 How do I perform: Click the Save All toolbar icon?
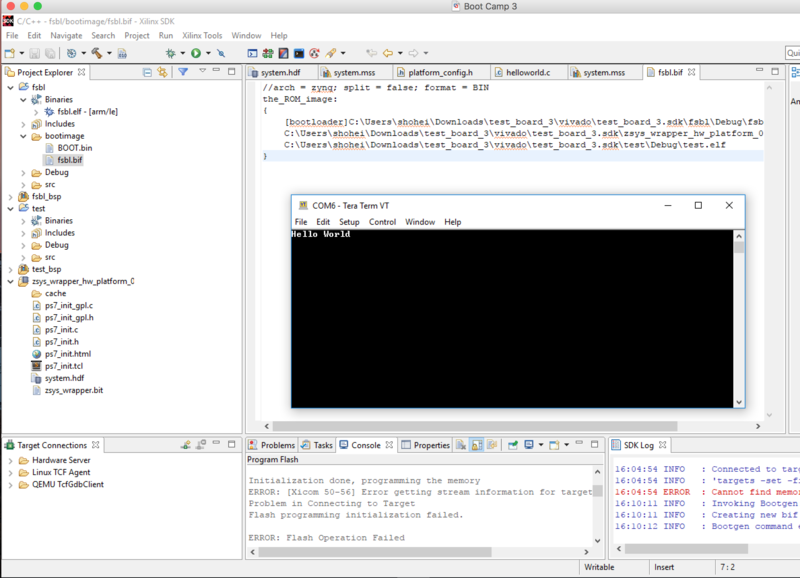coord(50,53)
